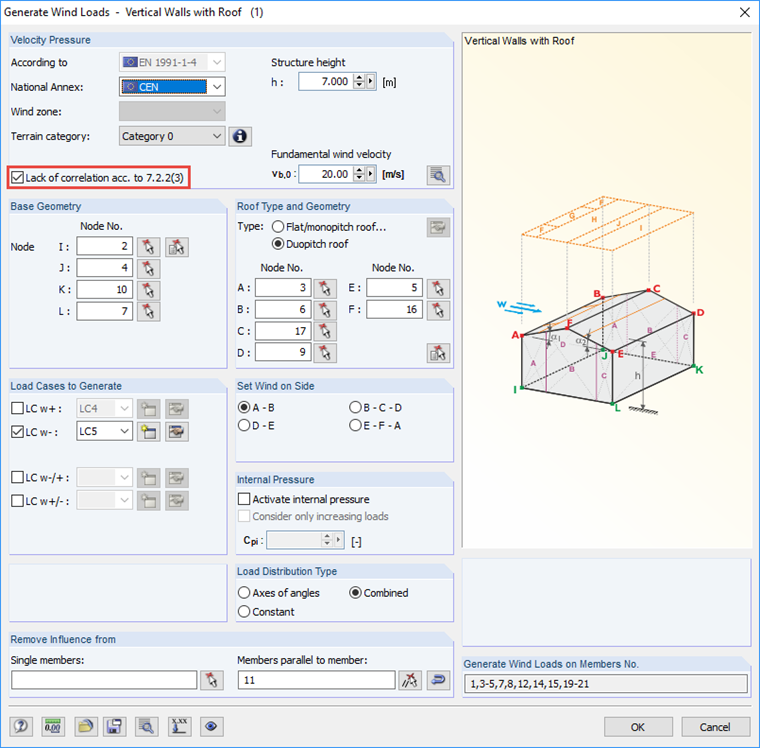This screenshot has height=748, width=760.
Task: Click the magnifier details icon in bottom toolbar
Action: coord(146,726)
